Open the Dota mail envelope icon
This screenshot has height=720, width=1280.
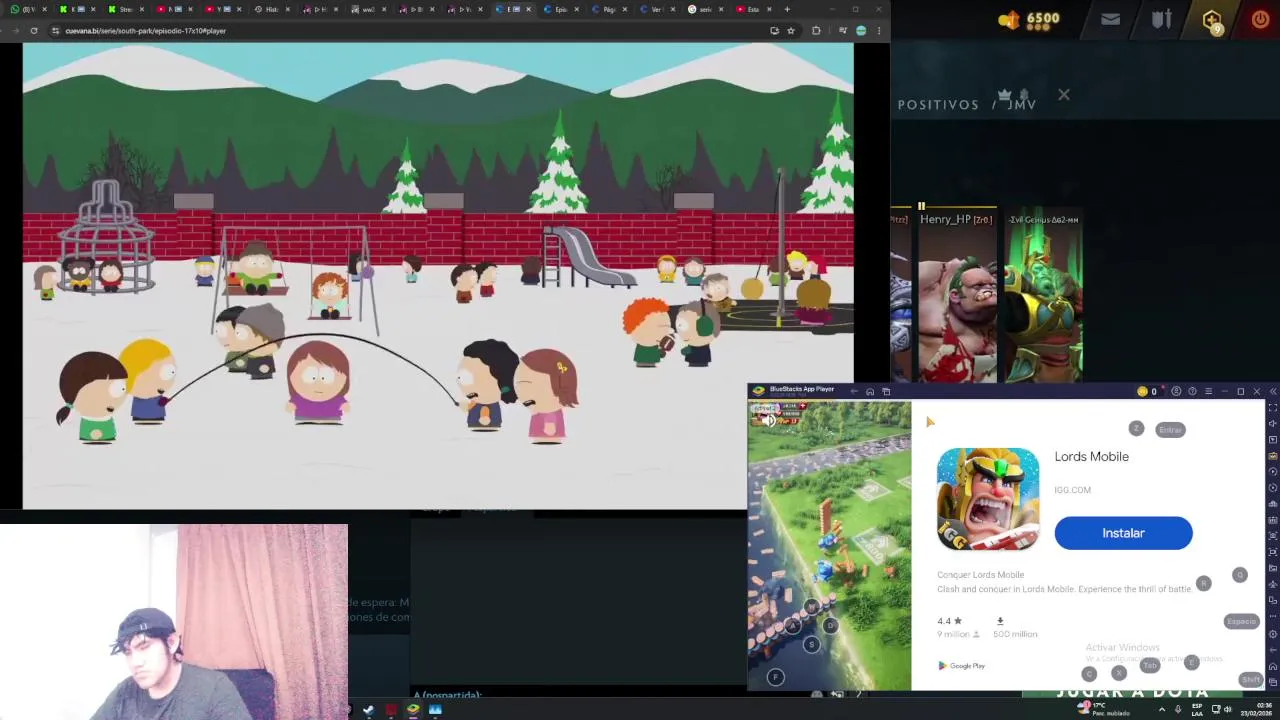(1110, 19)
